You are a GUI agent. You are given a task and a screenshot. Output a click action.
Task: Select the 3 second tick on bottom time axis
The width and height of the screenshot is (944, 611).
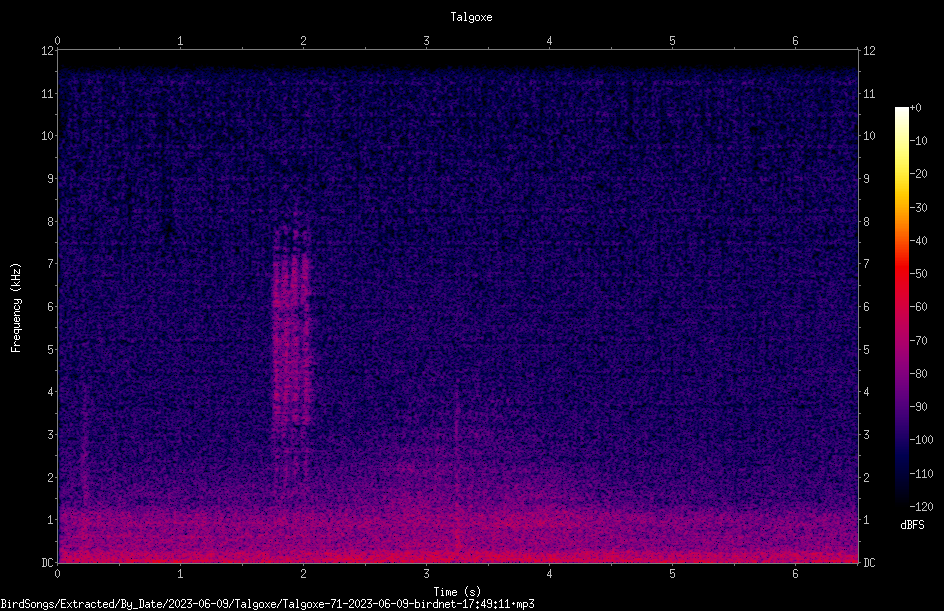pyautogui.click(x=426, y=574)
